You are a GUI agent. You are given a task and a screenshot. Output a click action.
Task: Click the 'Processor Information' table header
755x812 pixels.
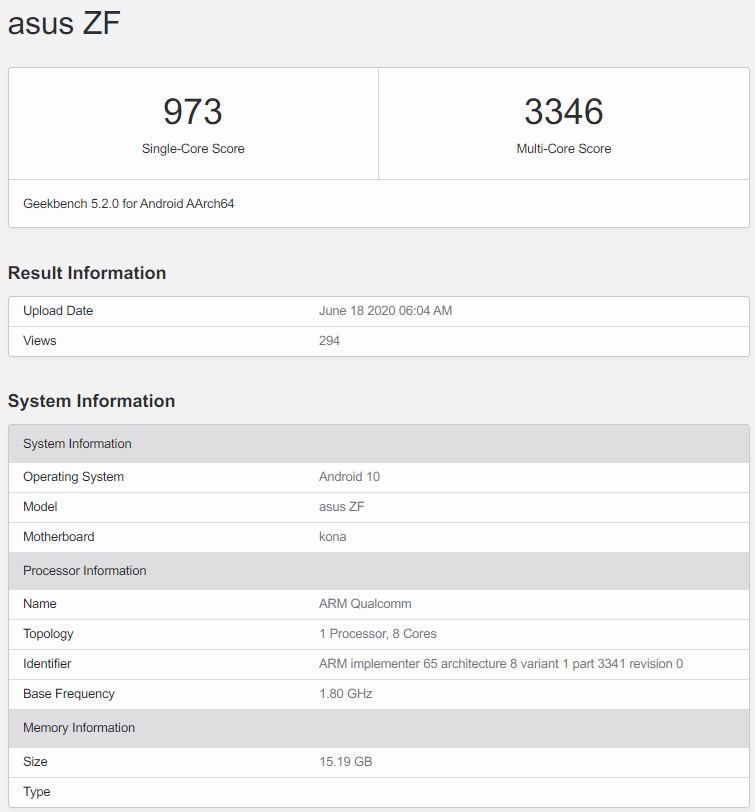click(x=379, y=571)
